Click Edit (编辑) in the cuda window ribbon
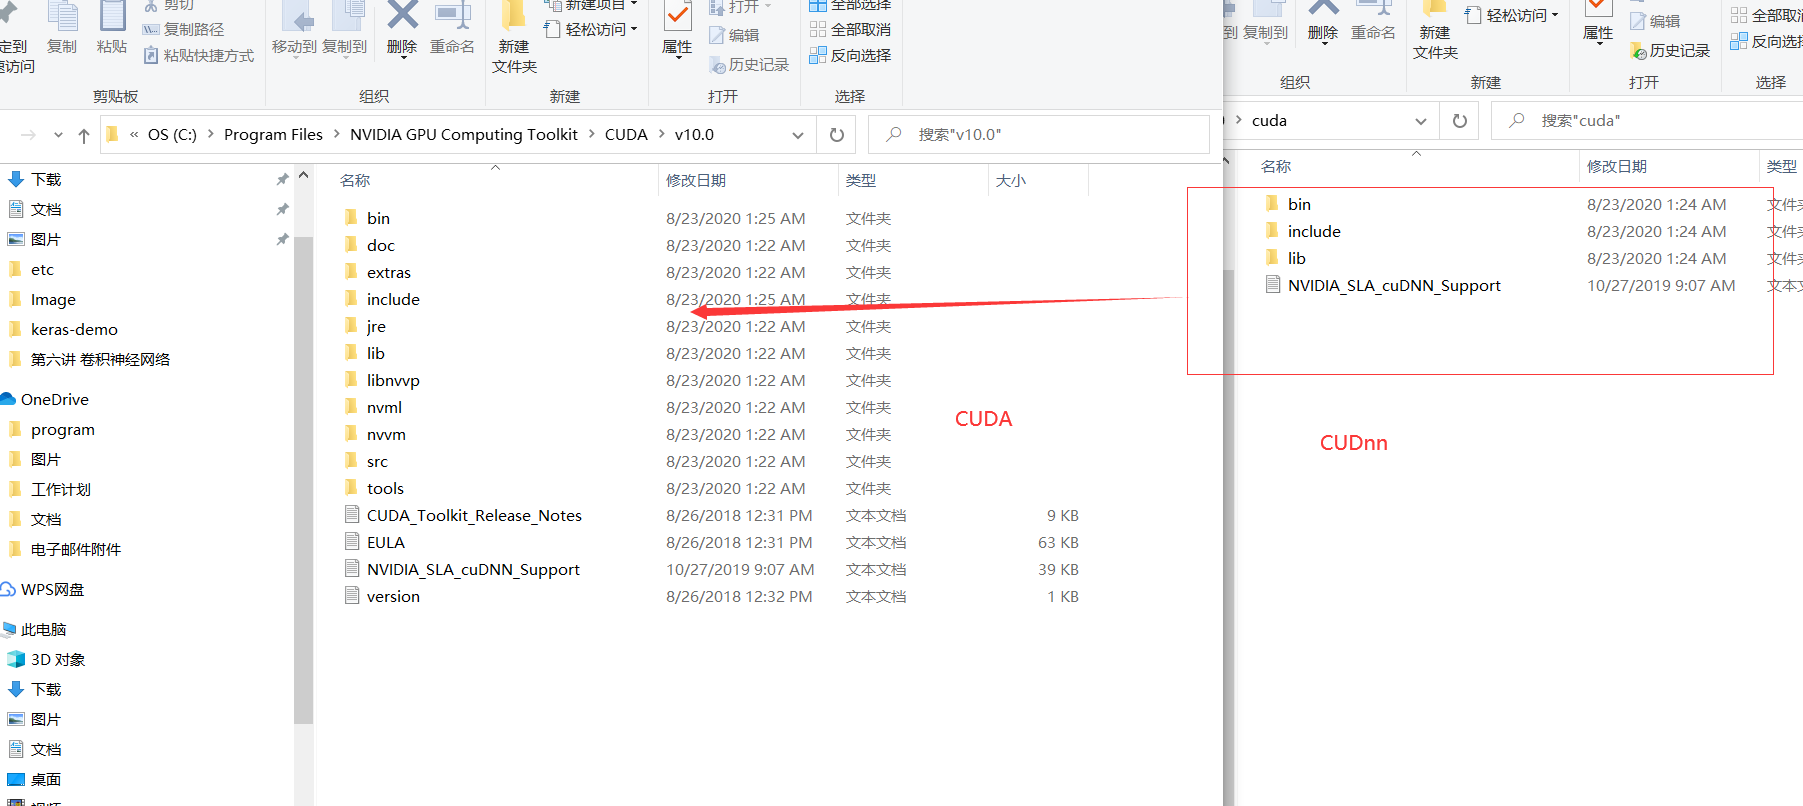The image size is (1803, 806). tap(1655, 21)
